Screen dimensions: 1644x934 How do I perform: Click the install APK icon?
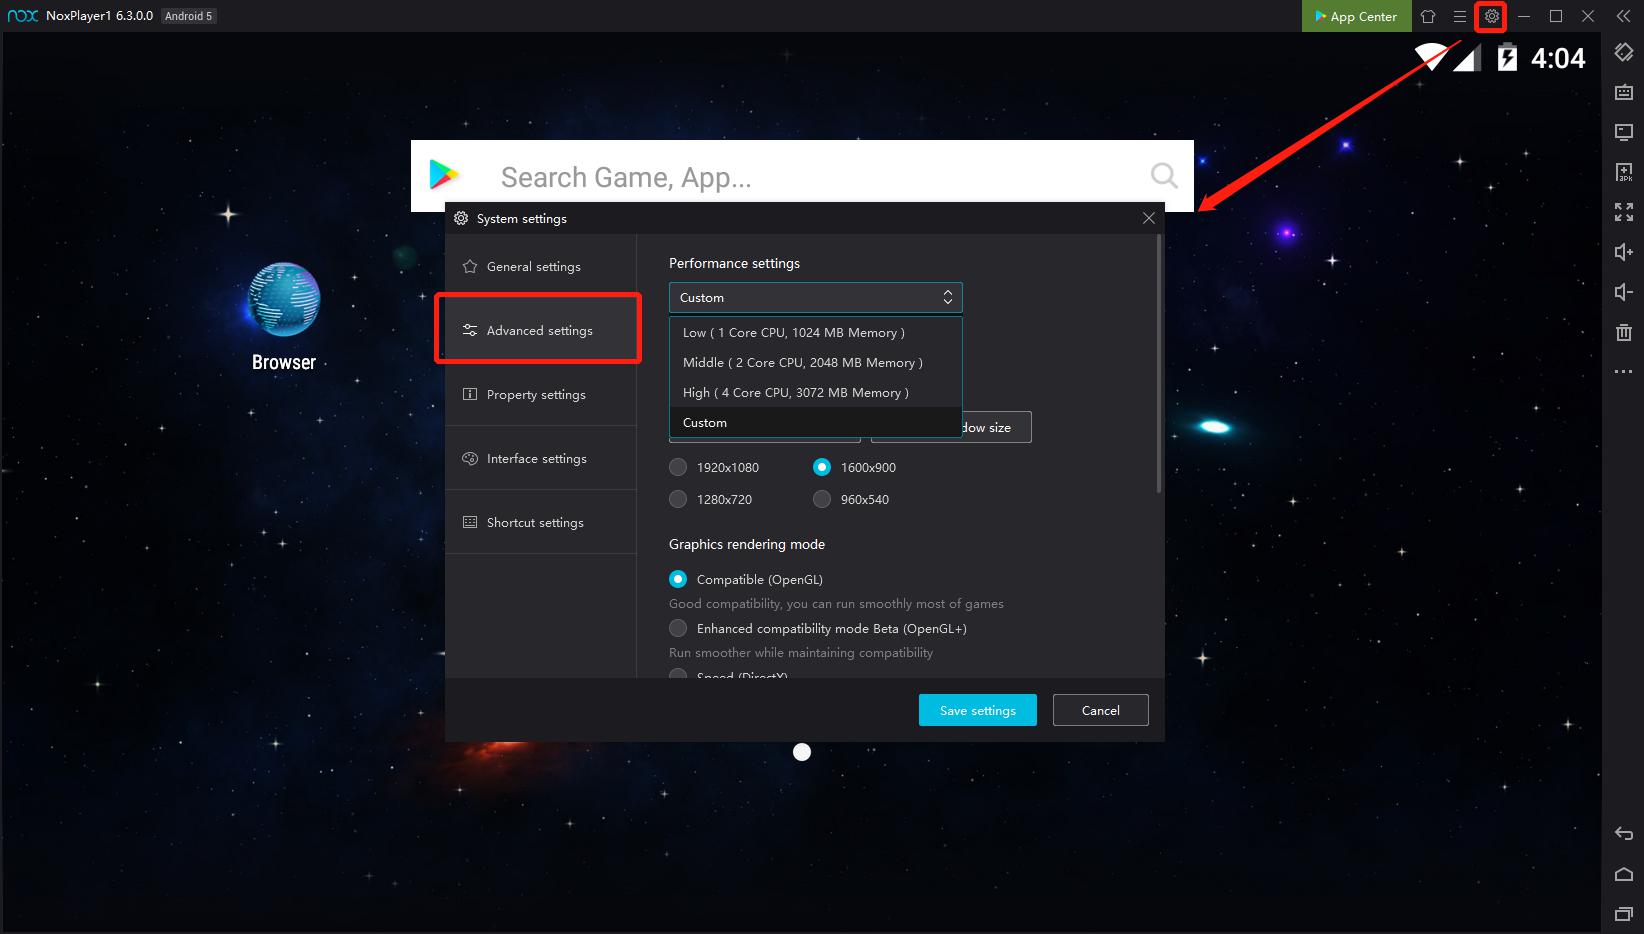coord(1623,172)
